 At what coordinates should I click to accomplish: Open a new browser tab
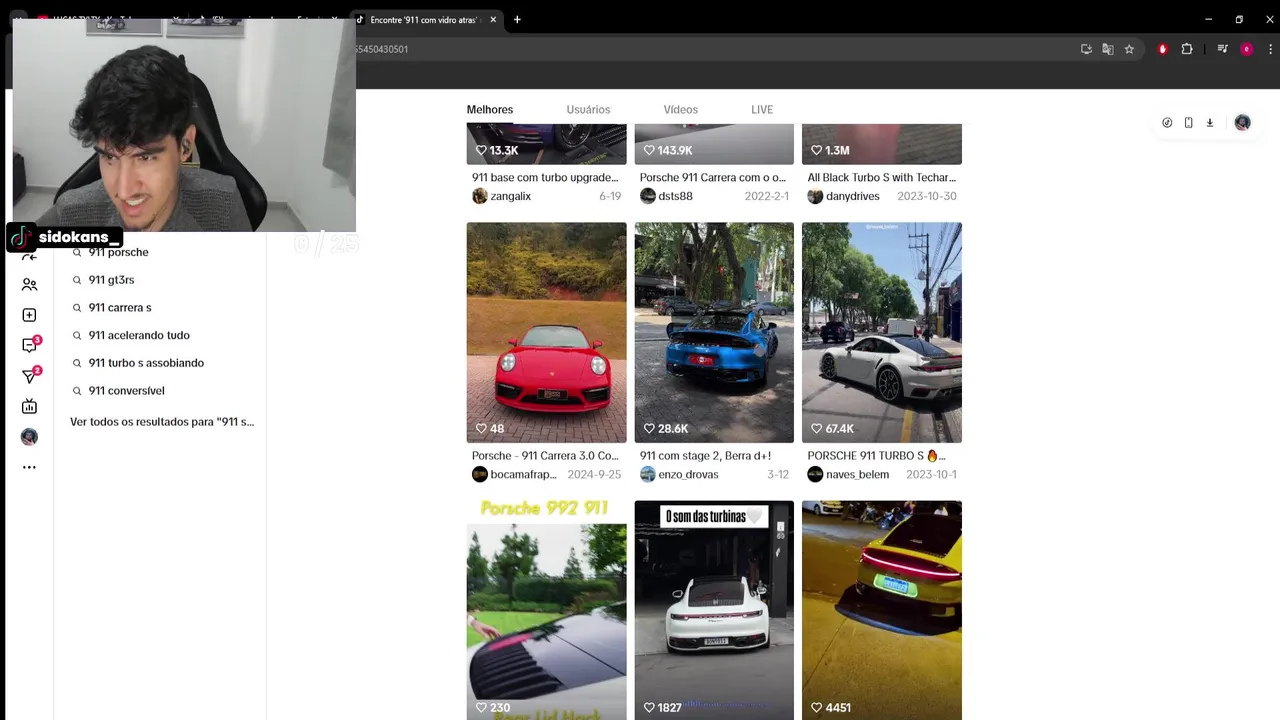[x=517, y=20]
